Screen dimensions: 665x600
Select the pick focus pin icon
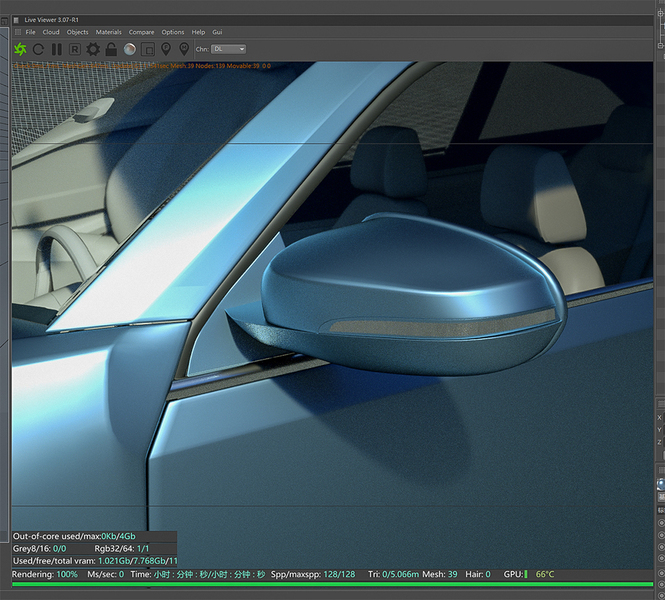tap(166, 49)
